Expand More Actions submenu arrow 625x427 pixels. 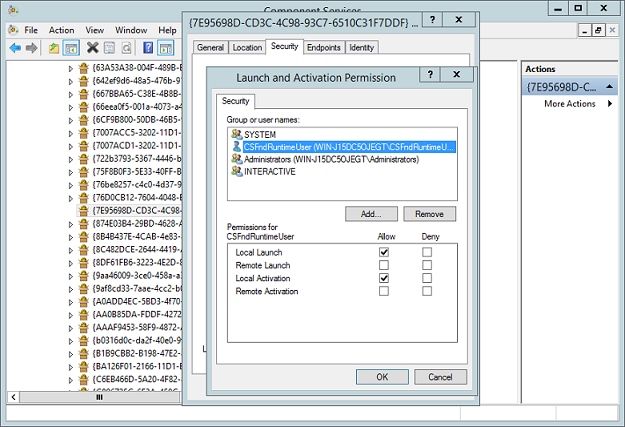point(609,104)
